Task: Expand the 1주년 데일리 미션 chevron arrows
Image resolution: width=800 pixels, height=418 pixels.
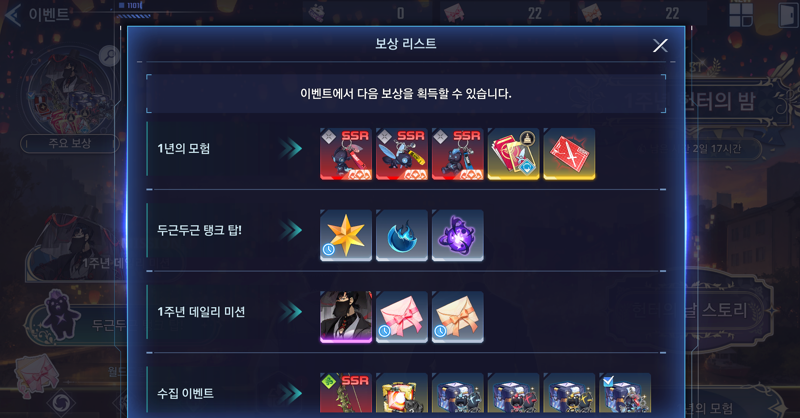Action: tap(290, 312)
